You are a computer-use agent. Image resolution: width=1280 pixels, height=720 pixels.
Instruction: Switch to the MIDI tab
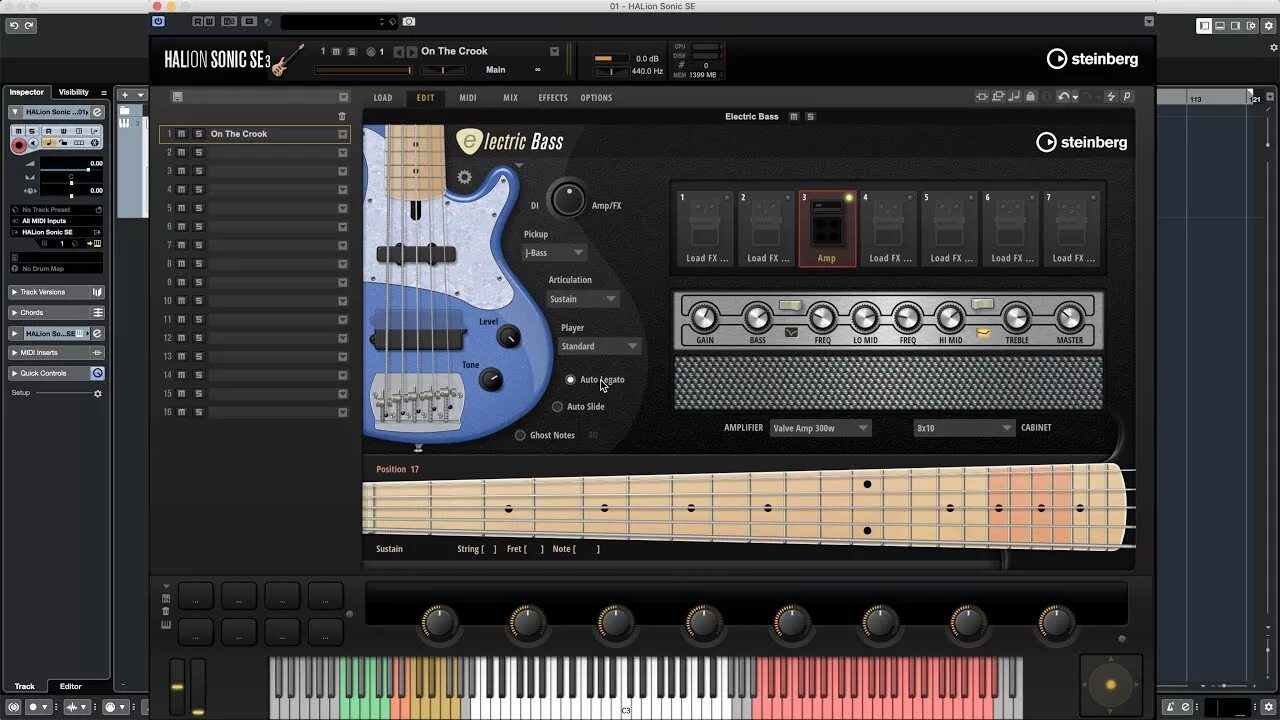click(467, 97)
